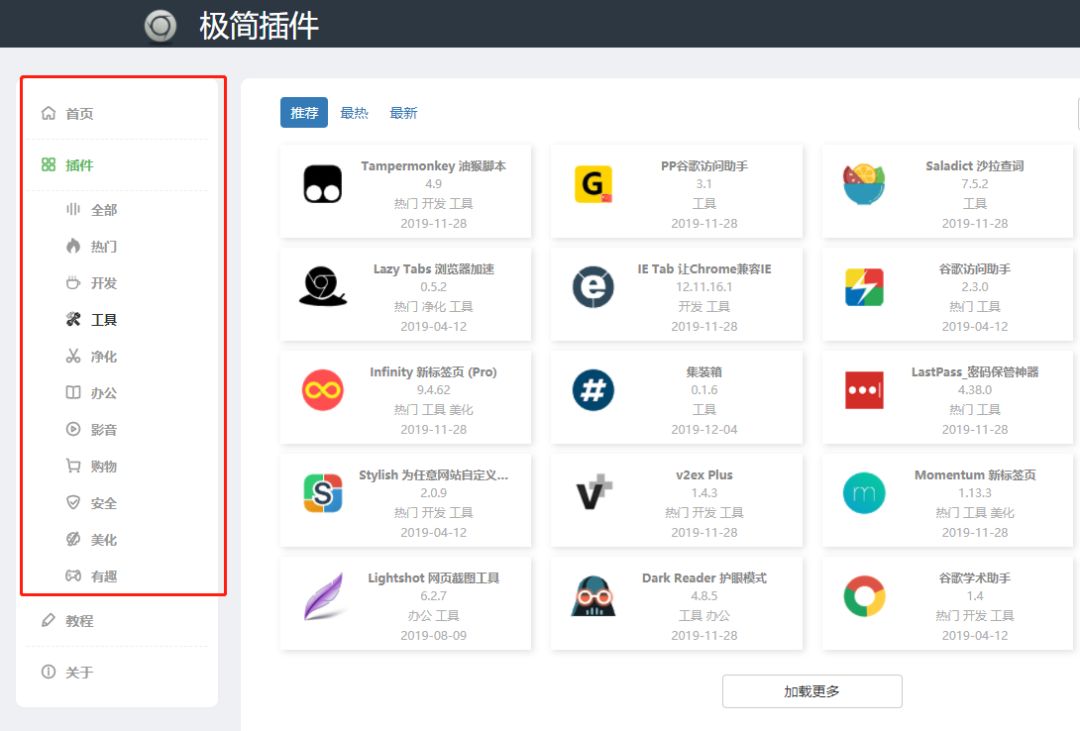1080x731 pixels.
Task: Click the 谷歌访问助手 lightning icon
Action: (x=864, y=287)
